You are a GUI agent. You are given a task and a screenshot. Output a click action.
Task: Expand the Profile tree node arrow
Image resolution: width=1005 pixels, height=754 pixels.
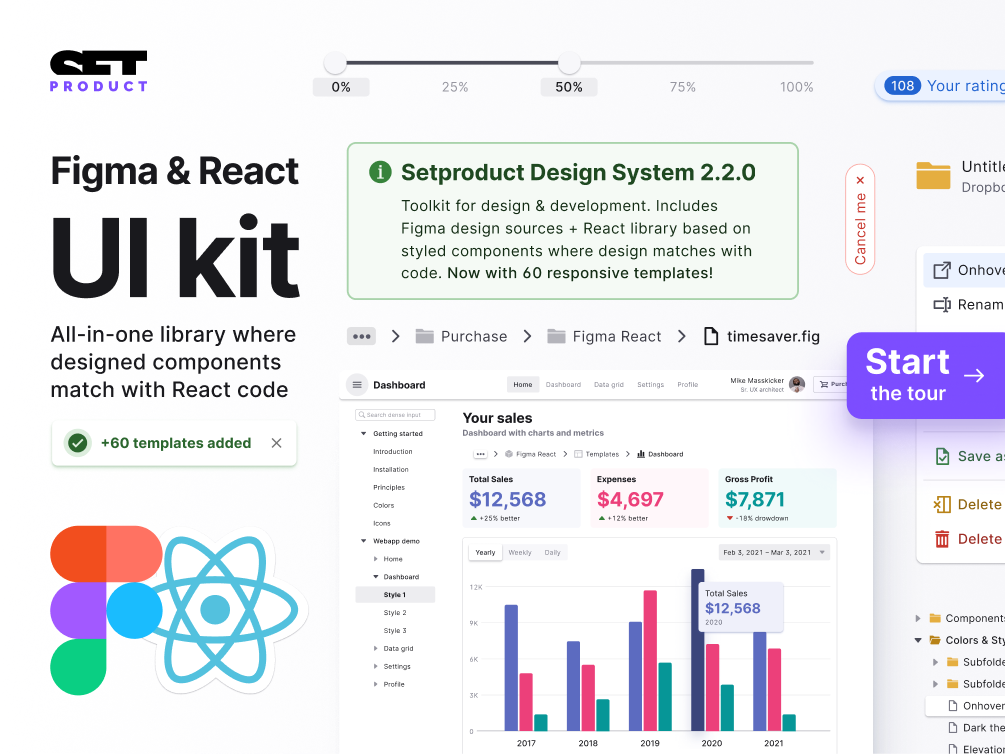tap(376, 685)
